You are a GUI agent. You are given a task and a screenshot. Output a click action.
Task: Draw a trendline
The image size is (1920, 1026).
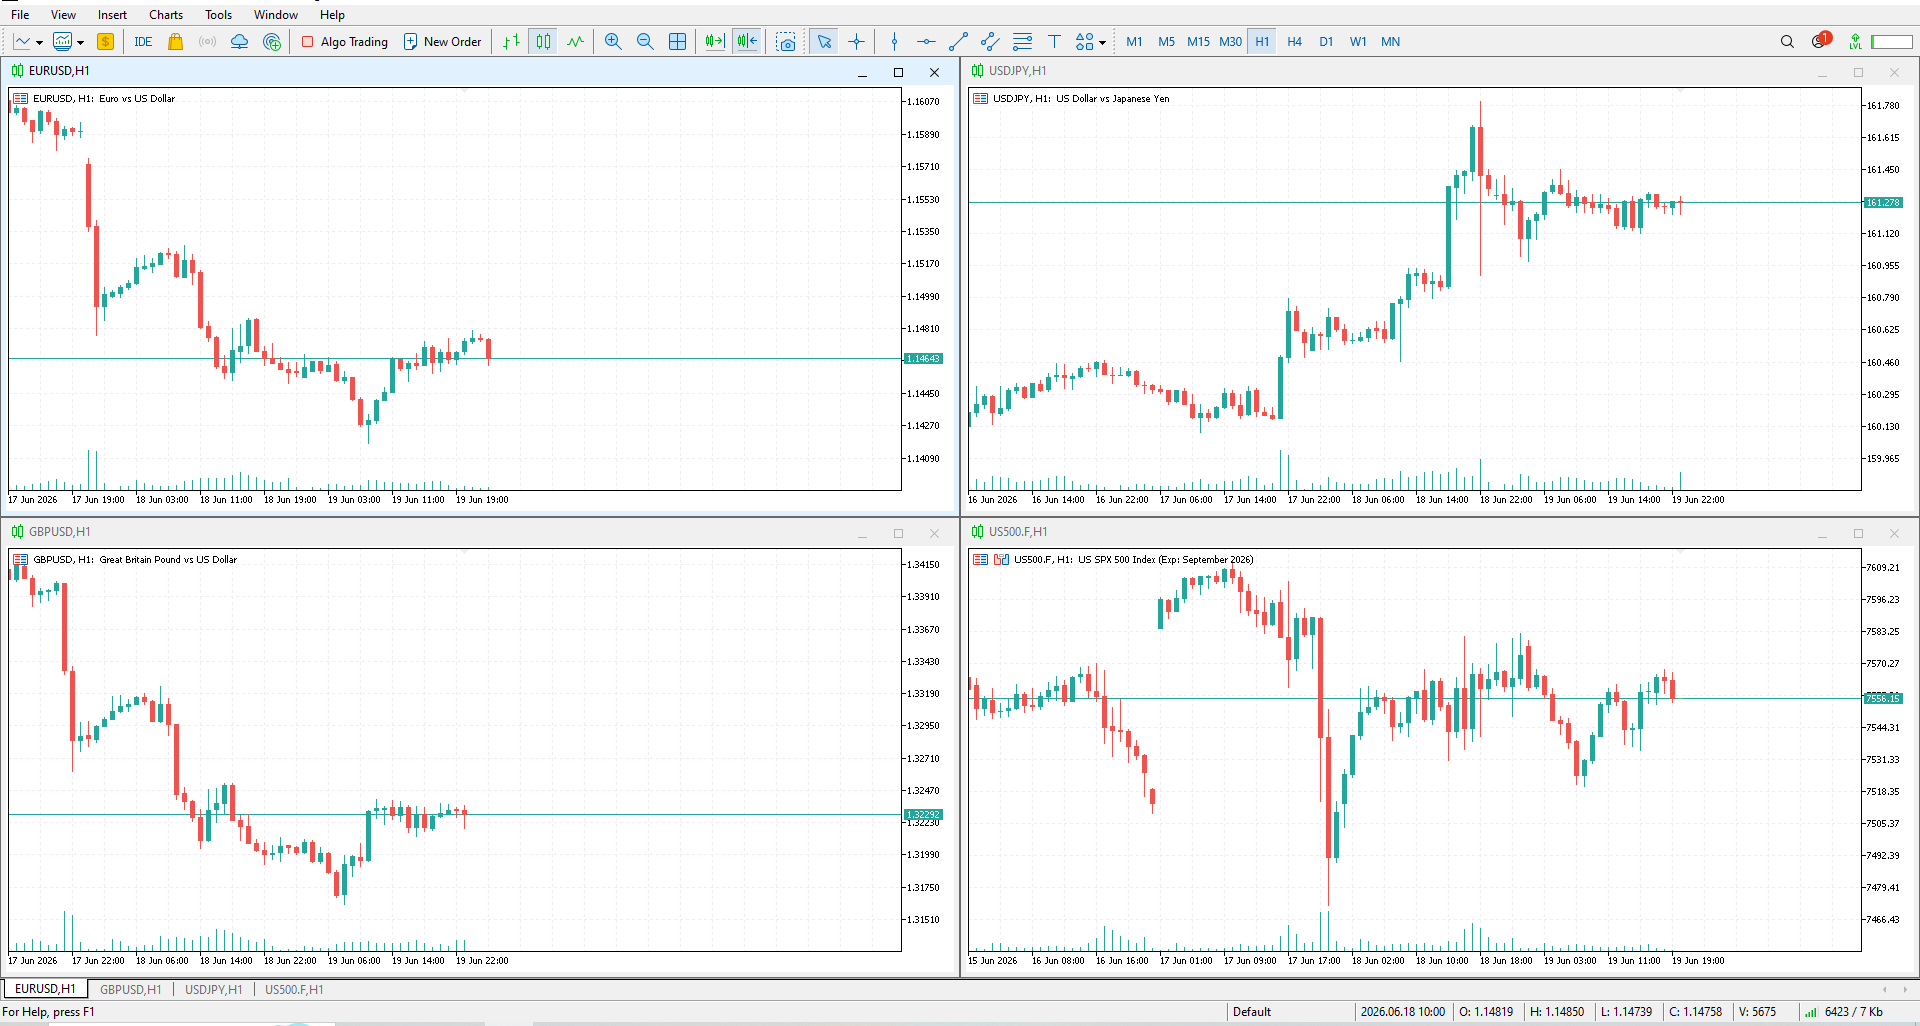[x=958, y=41]
